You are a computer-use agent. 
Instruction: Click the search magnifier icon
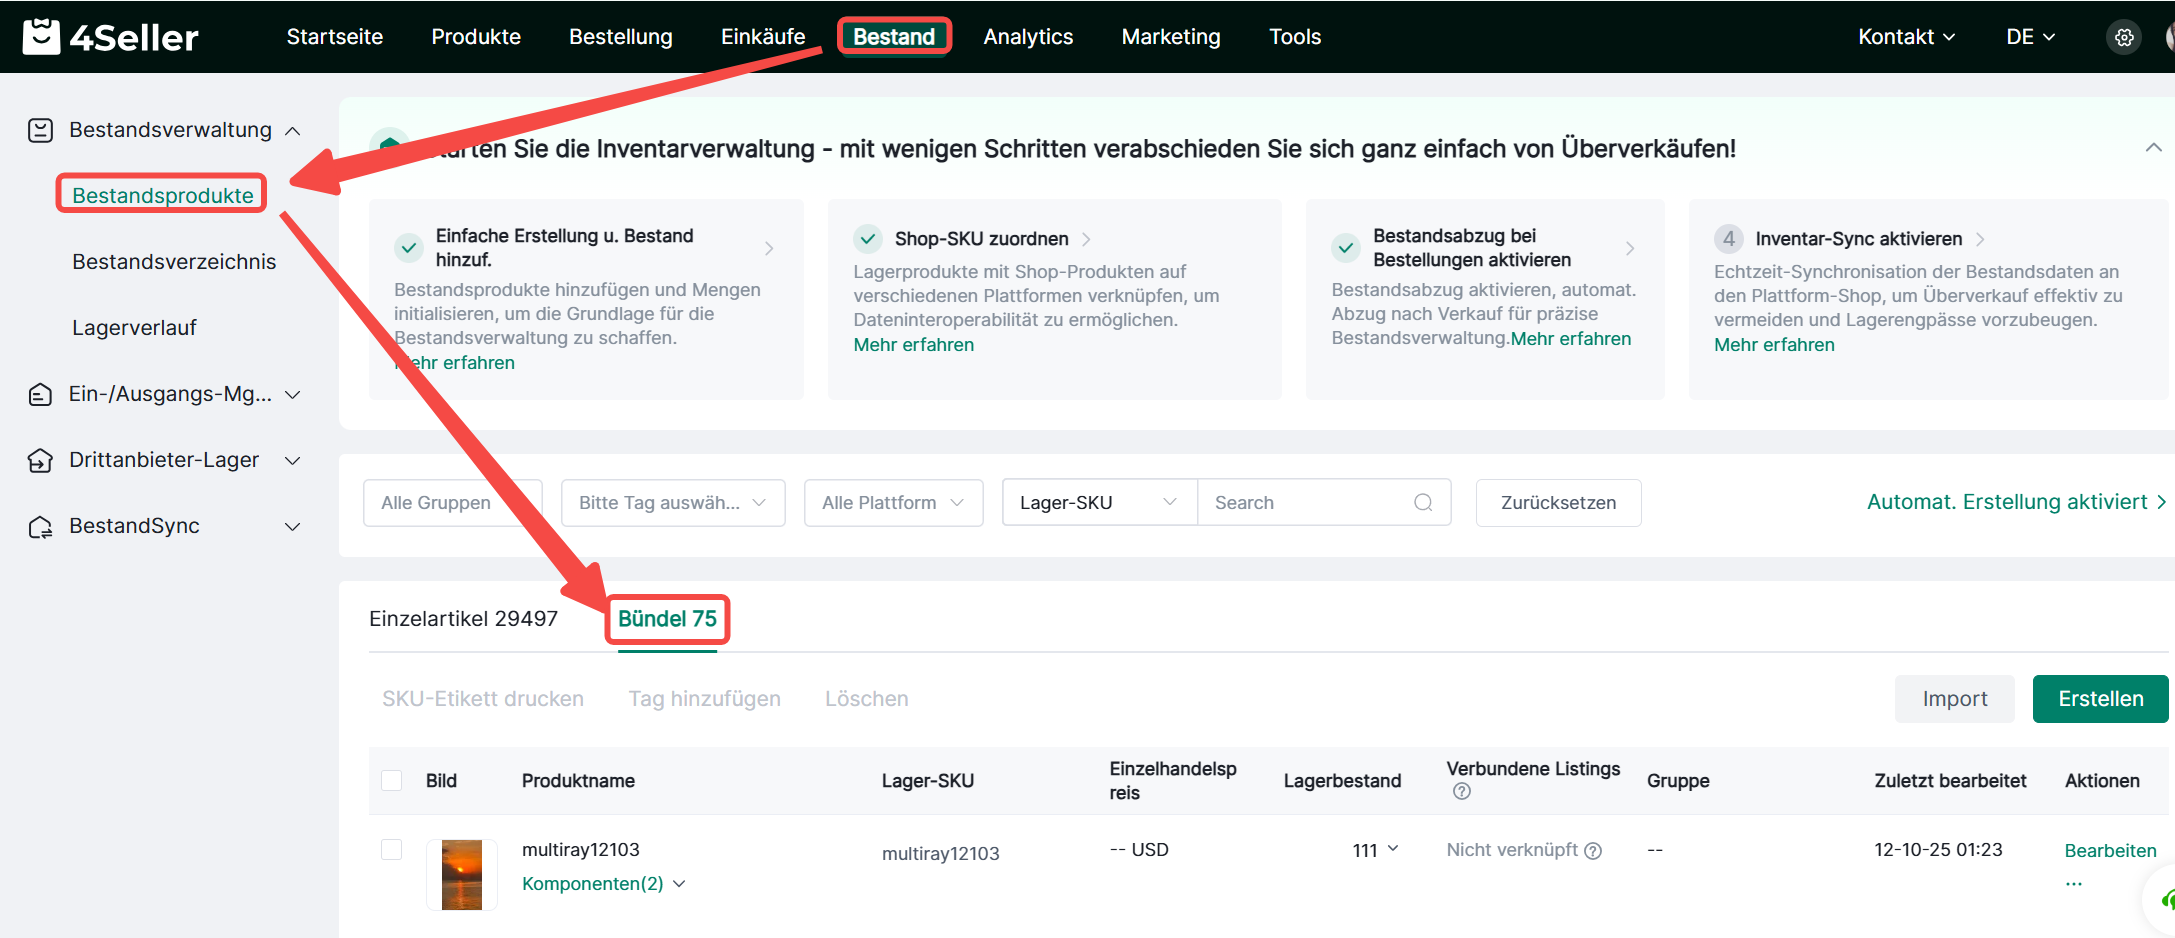(x=1423, y=503)
